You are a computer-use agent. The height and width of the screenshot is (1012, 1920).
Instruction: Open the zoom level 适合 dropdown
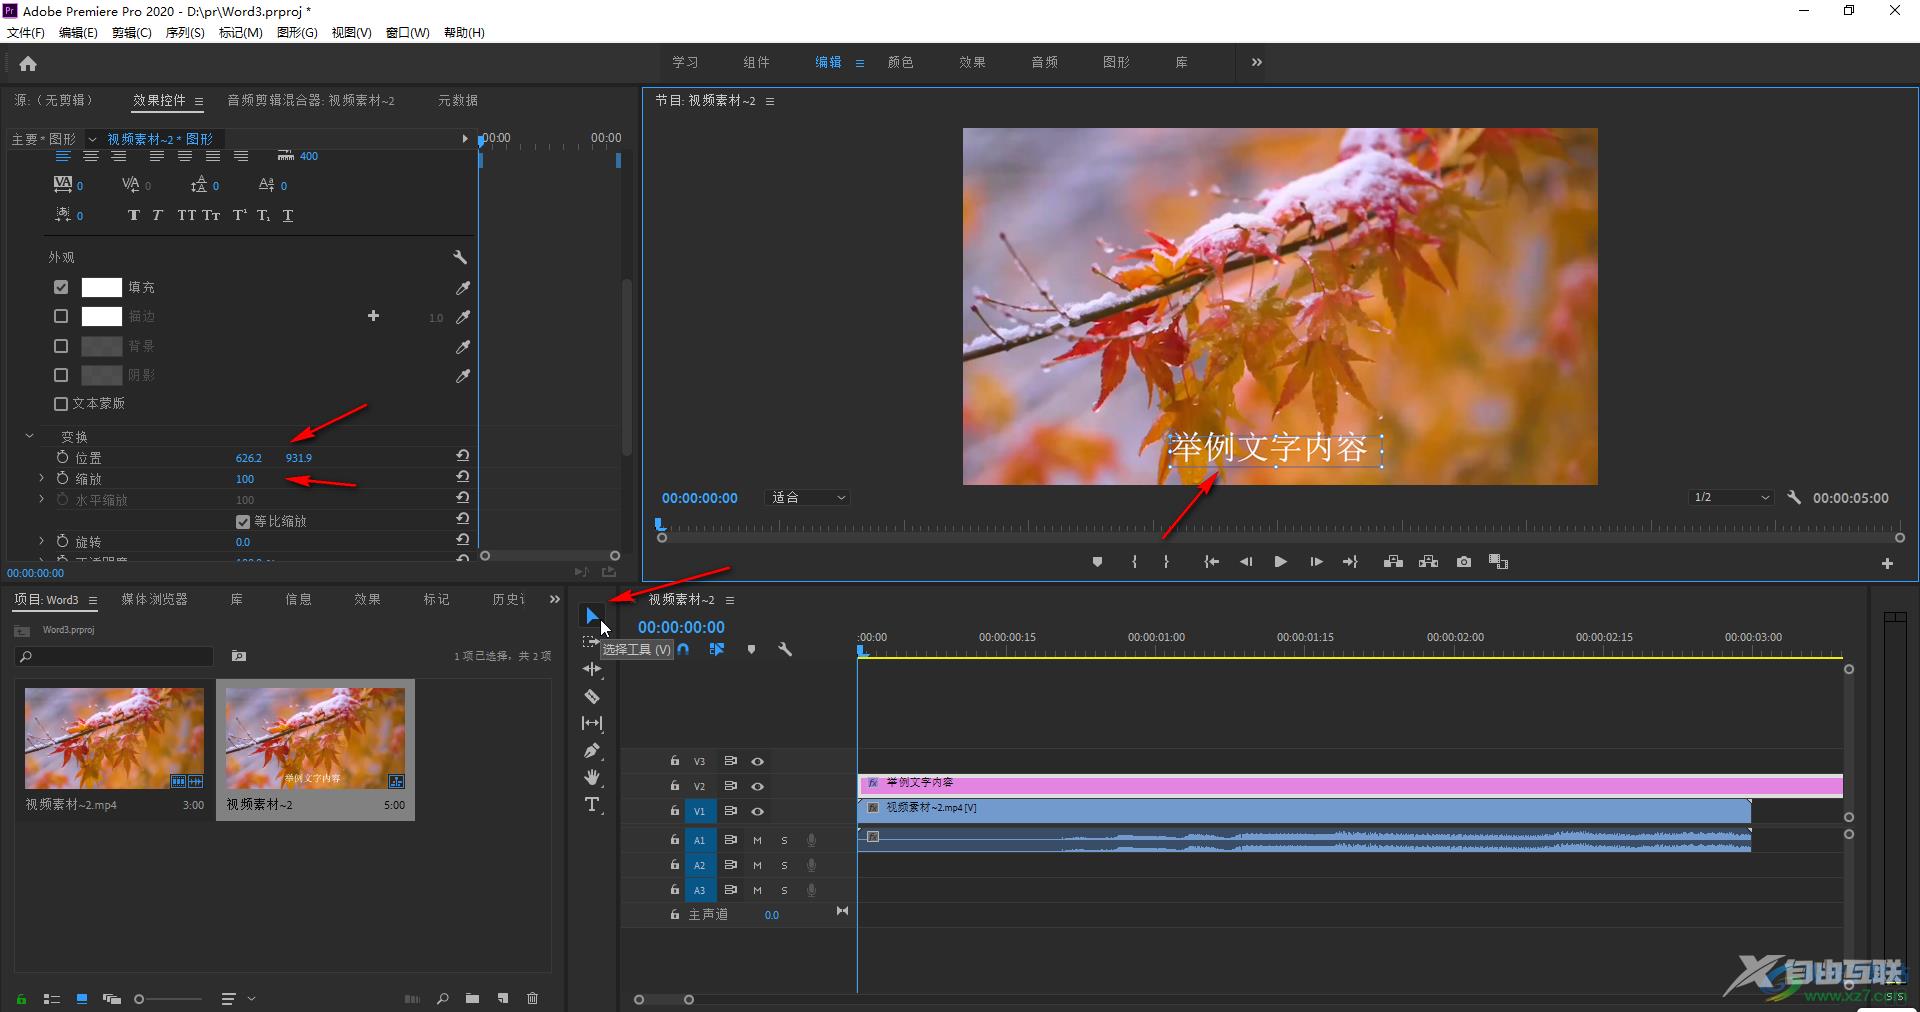coord(808,497)
